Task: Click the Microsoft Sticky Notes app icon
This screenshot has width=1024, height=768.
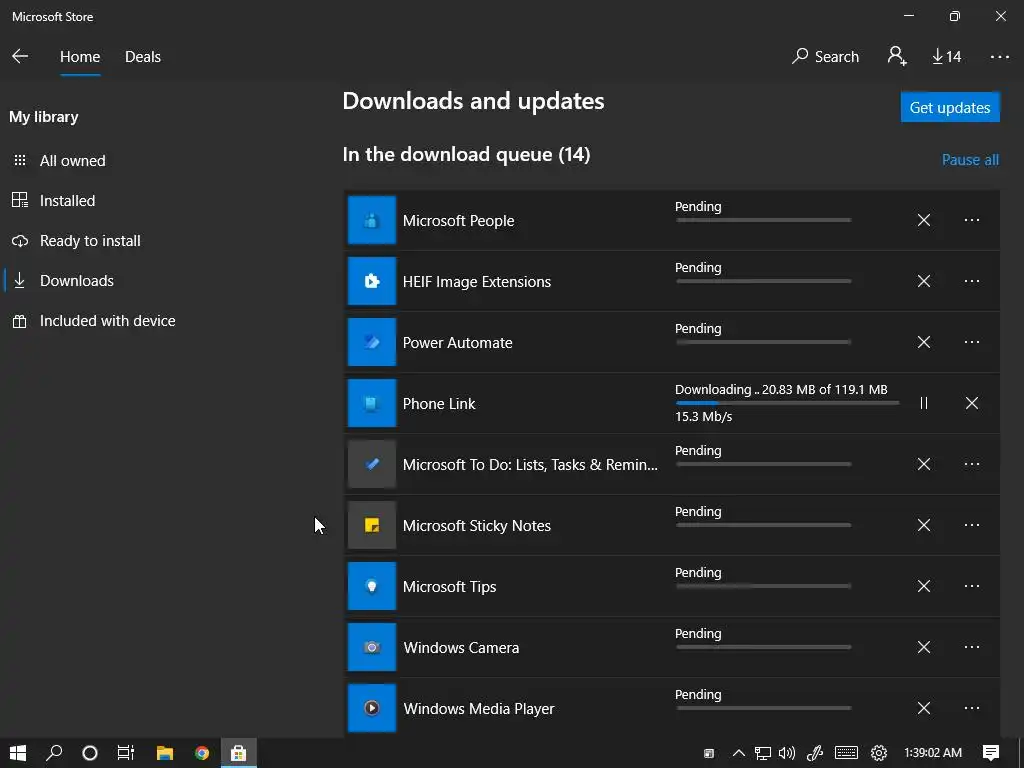Action: [x=372, y=525]
